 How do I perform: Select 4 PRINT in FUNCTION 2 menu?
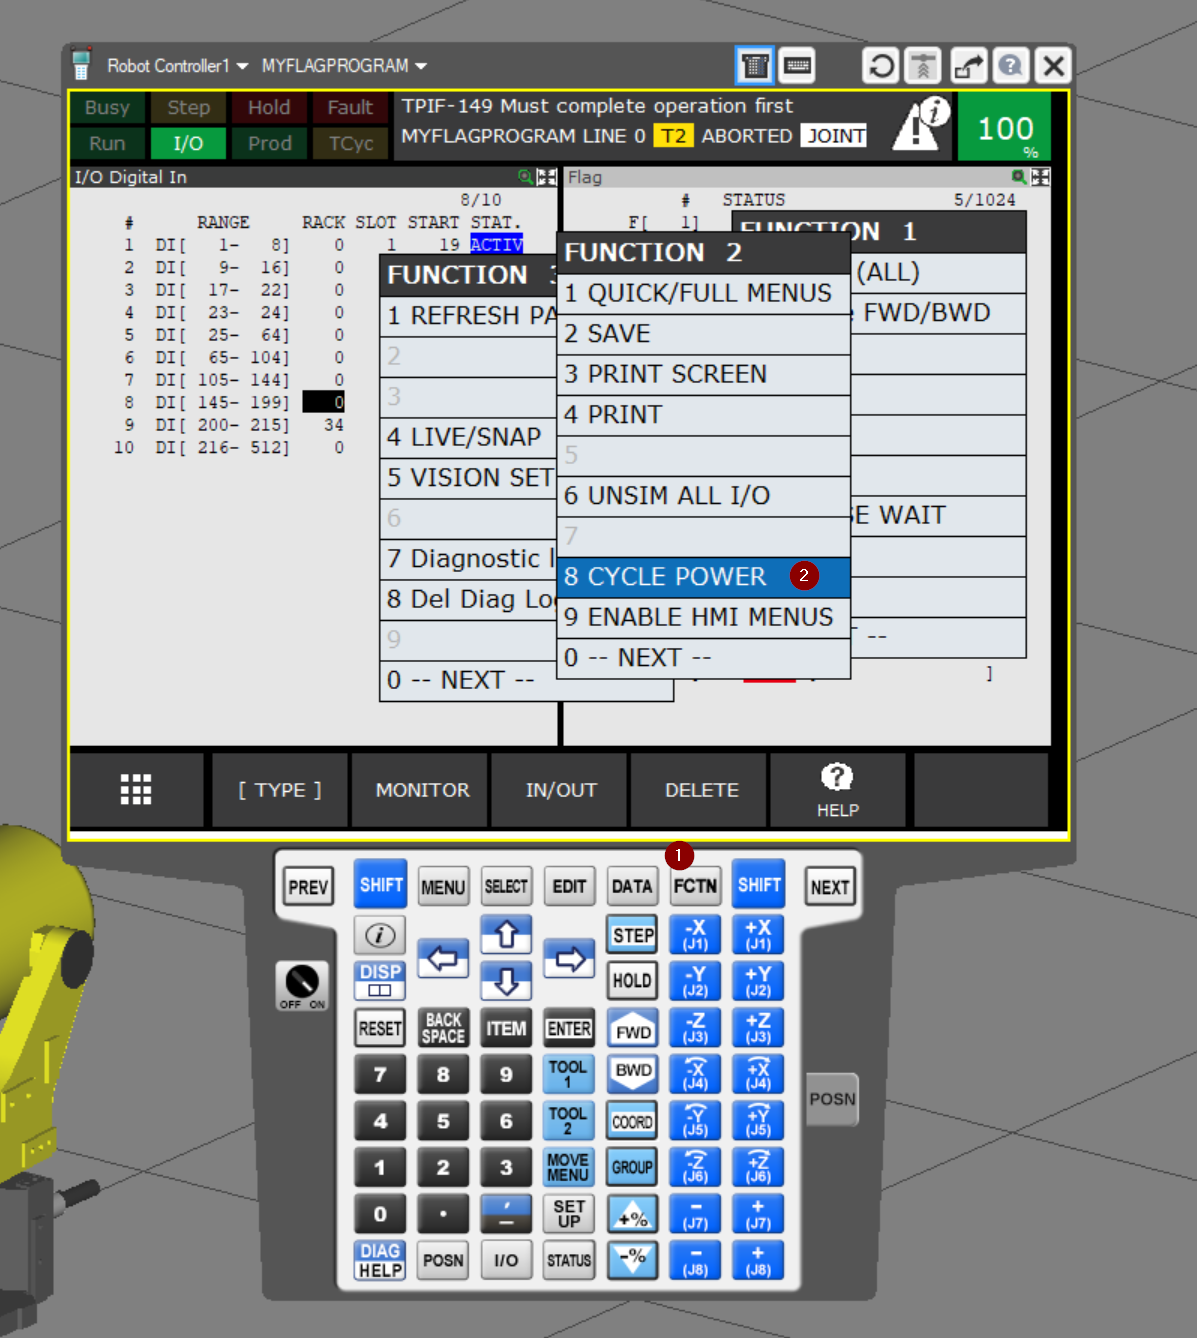[x=703, y=415]
